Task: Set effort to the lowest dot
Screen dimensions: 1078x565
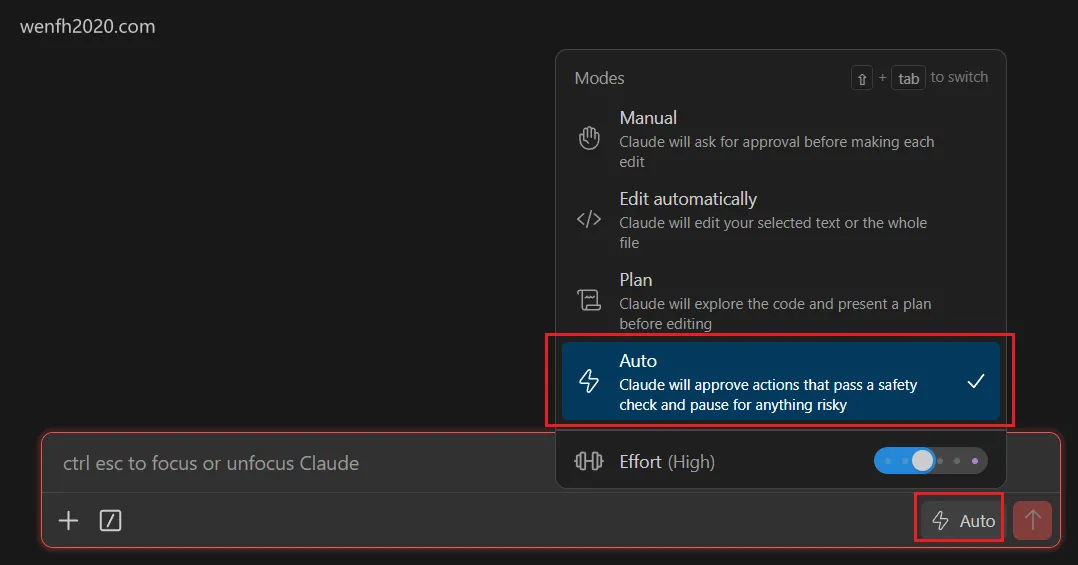Action: [x=888, y=461]
